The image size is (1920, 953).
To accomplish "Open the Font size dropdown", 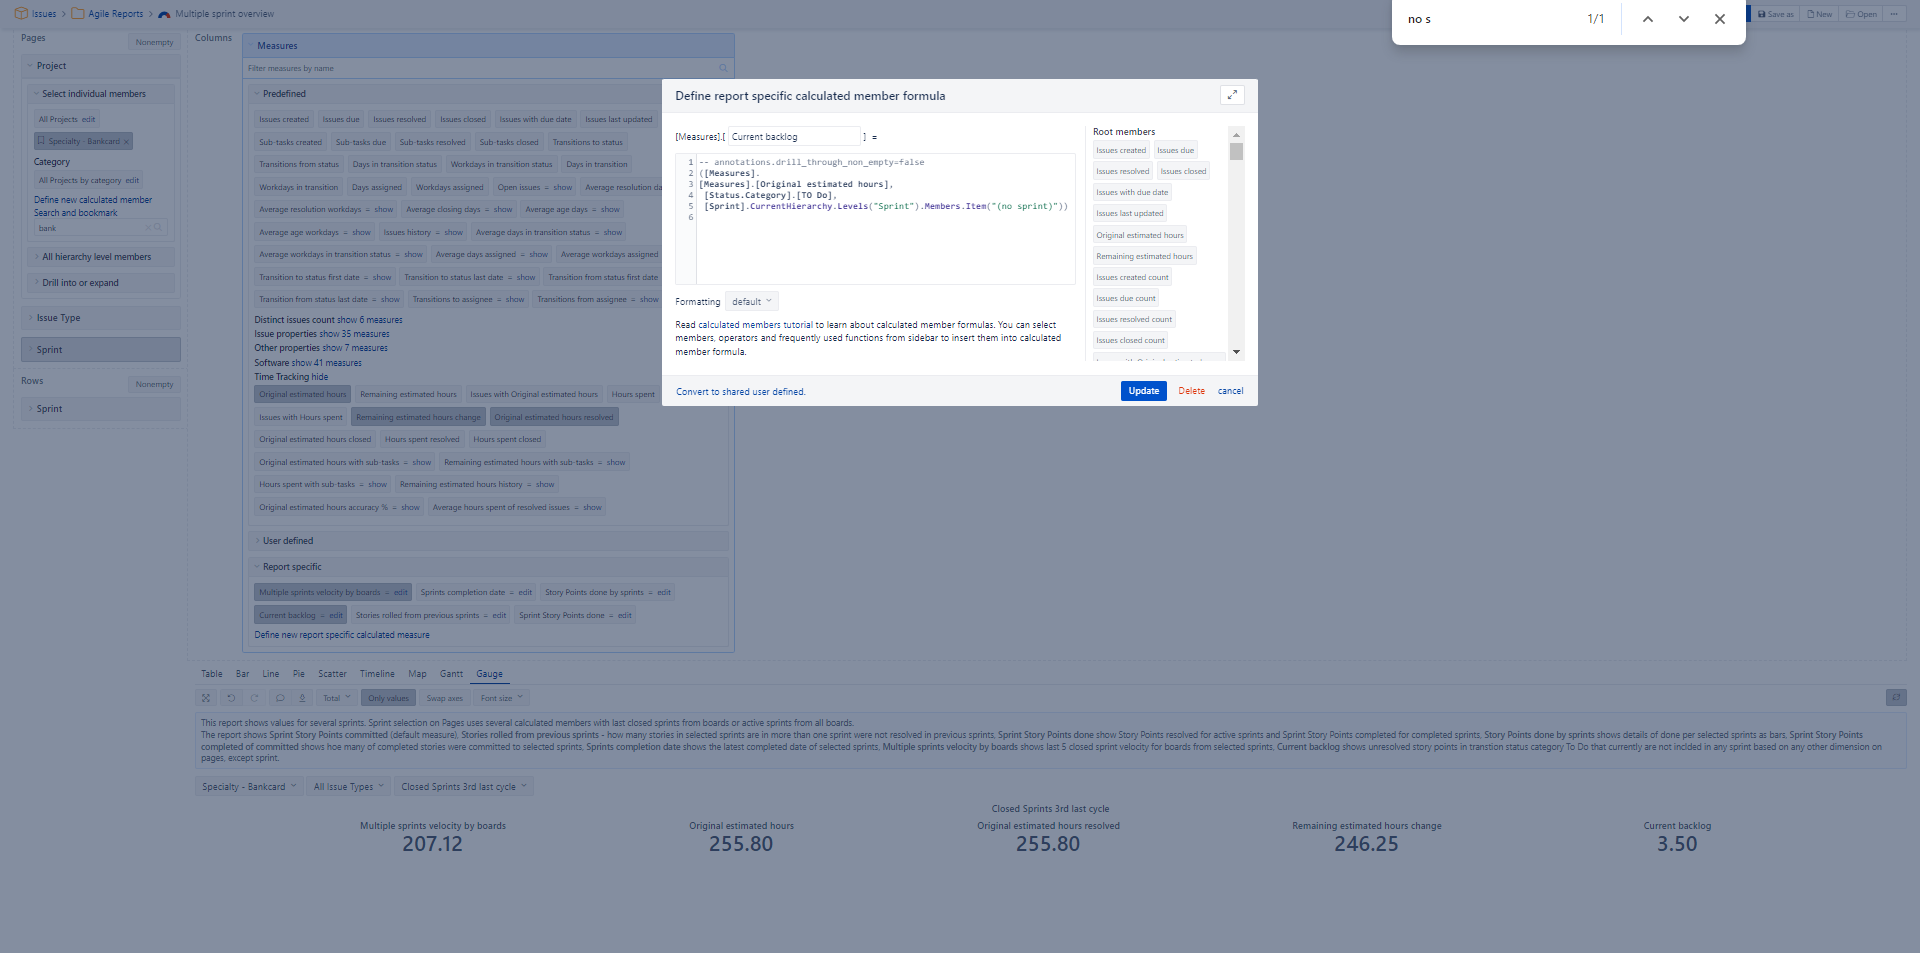I will coord(501,698).
